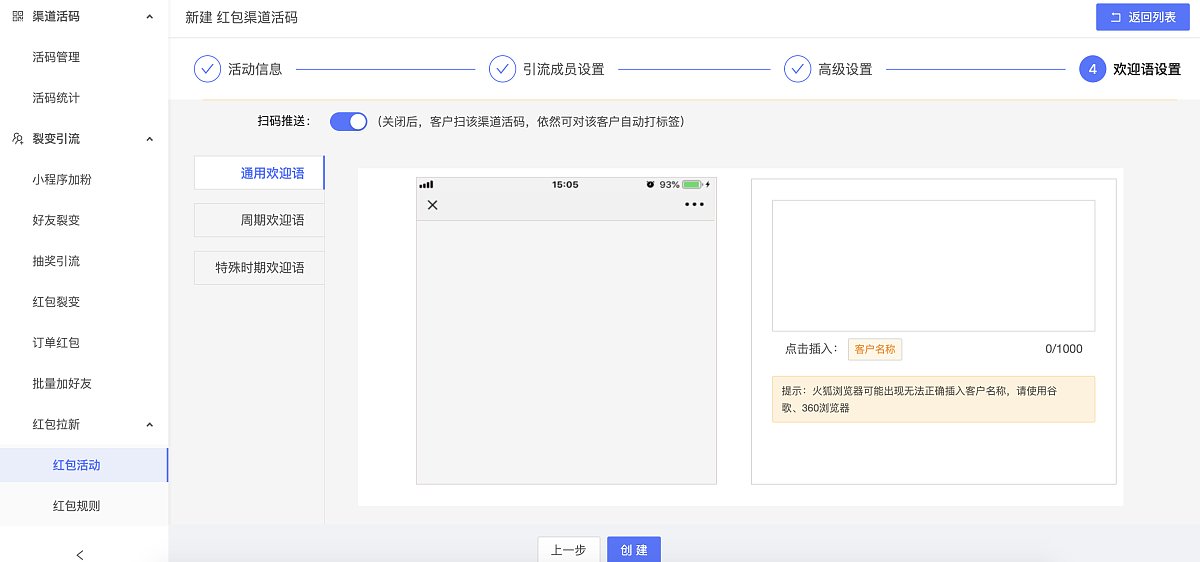1200x562 pixels.
Task: Select 红包活动 menu item
Action: pyautogui.click(x=84, y=465)
